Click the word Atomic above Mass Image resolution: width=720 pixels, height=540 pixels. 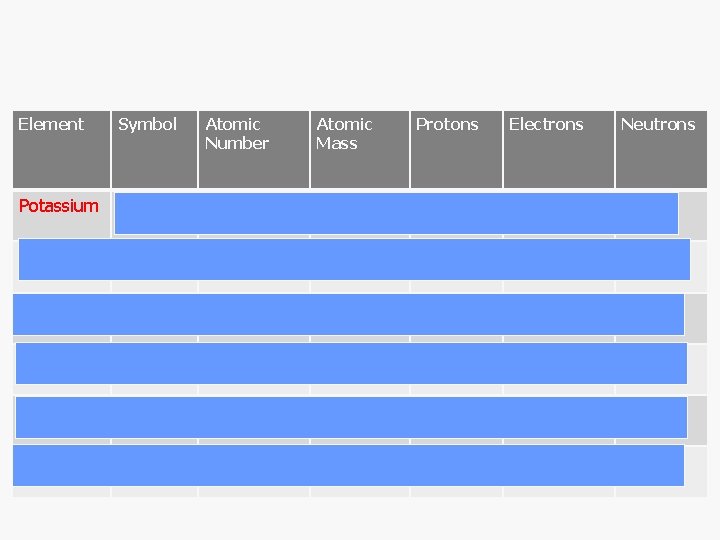coord(344,124)
